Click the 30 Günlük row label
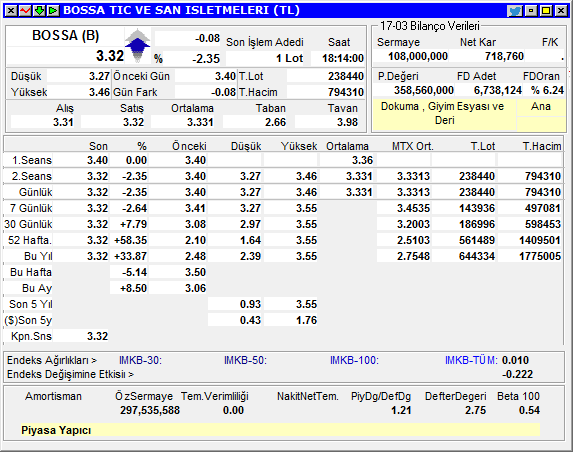This screenshot has height=452, width=573. click(x=28, y=224)
